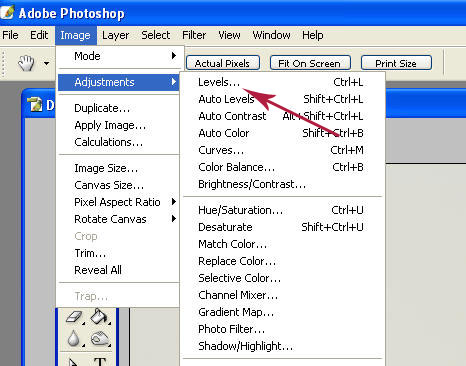Choose Match Color... adjustment
Image resolution: width=466 pixels, height=366 pixels.
282,244
